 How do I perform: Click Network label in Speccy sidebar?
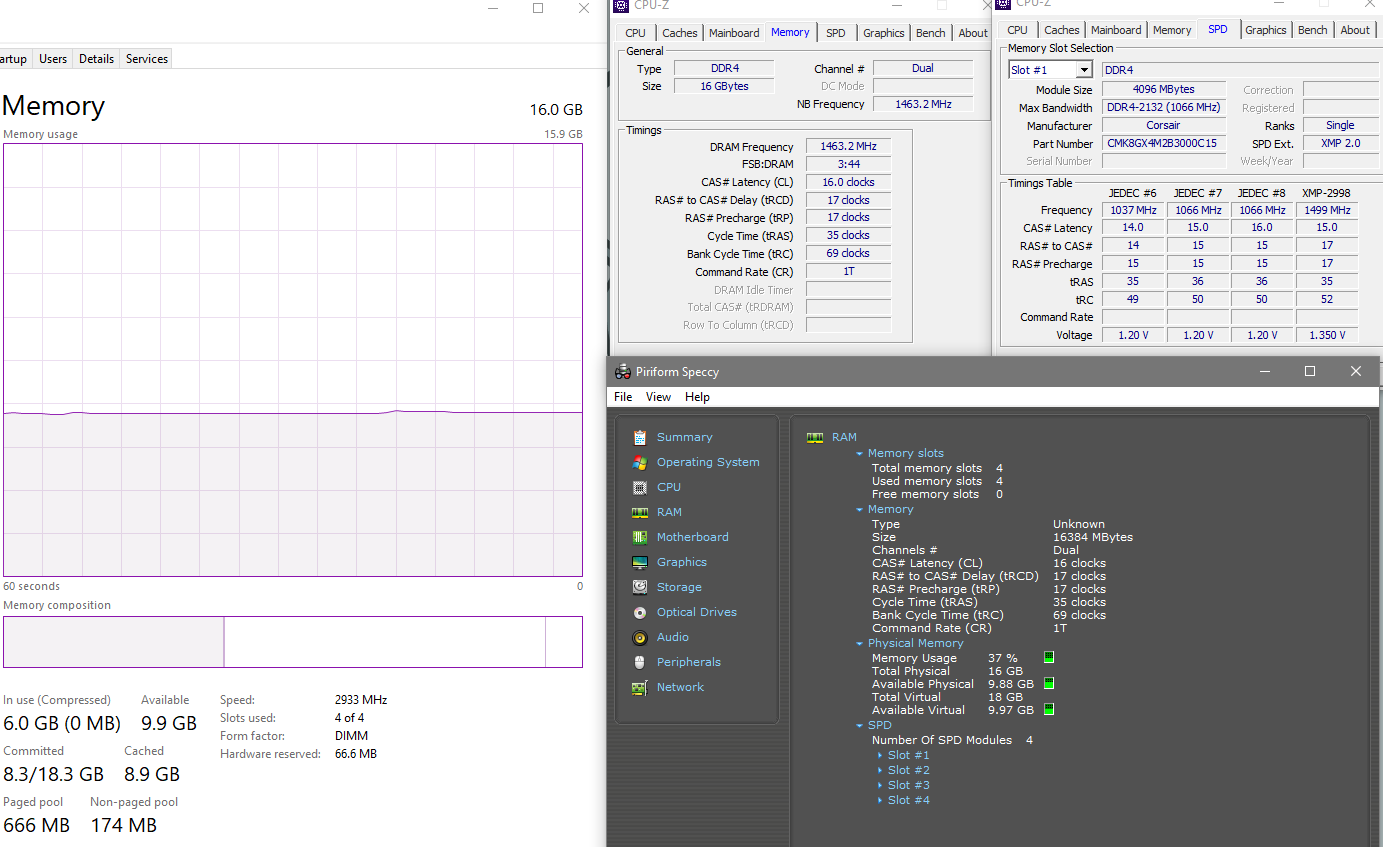click(x=680, y=687)
